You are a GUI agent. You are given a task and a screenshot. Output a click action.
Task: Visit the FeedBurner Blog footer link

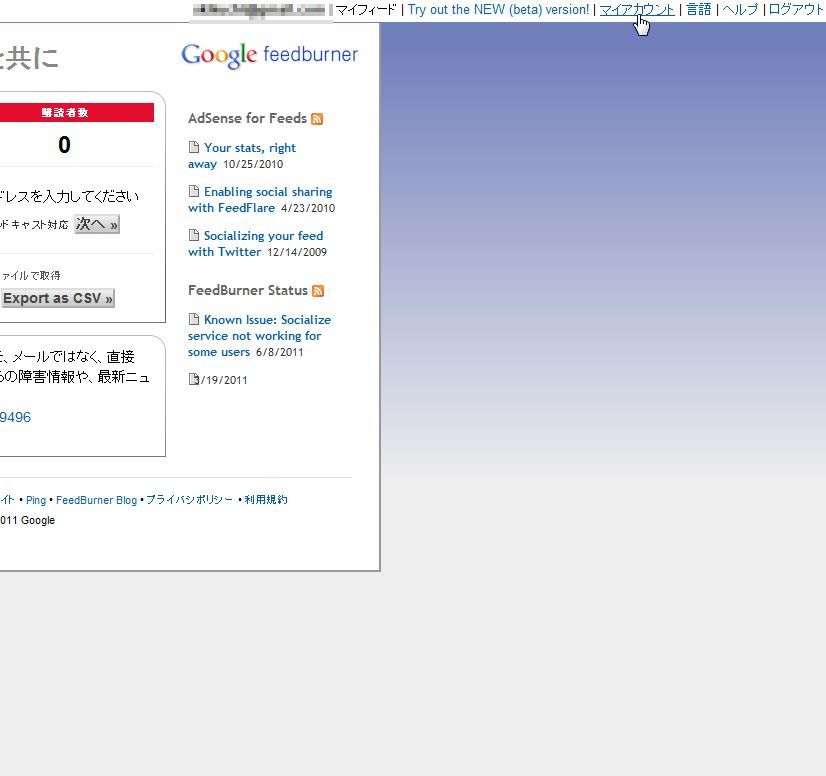coord(96,500)
